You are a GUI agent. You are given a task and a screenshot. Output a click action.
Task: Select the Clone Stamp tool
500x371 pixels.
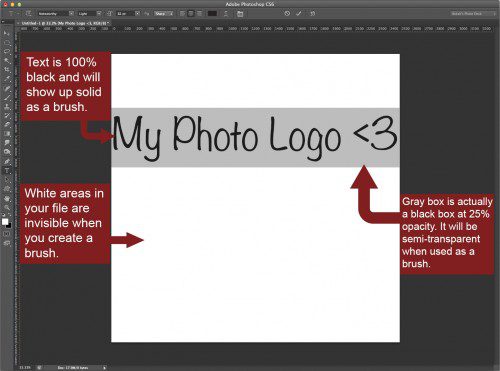pyautogui.click(x=6, y=107)
